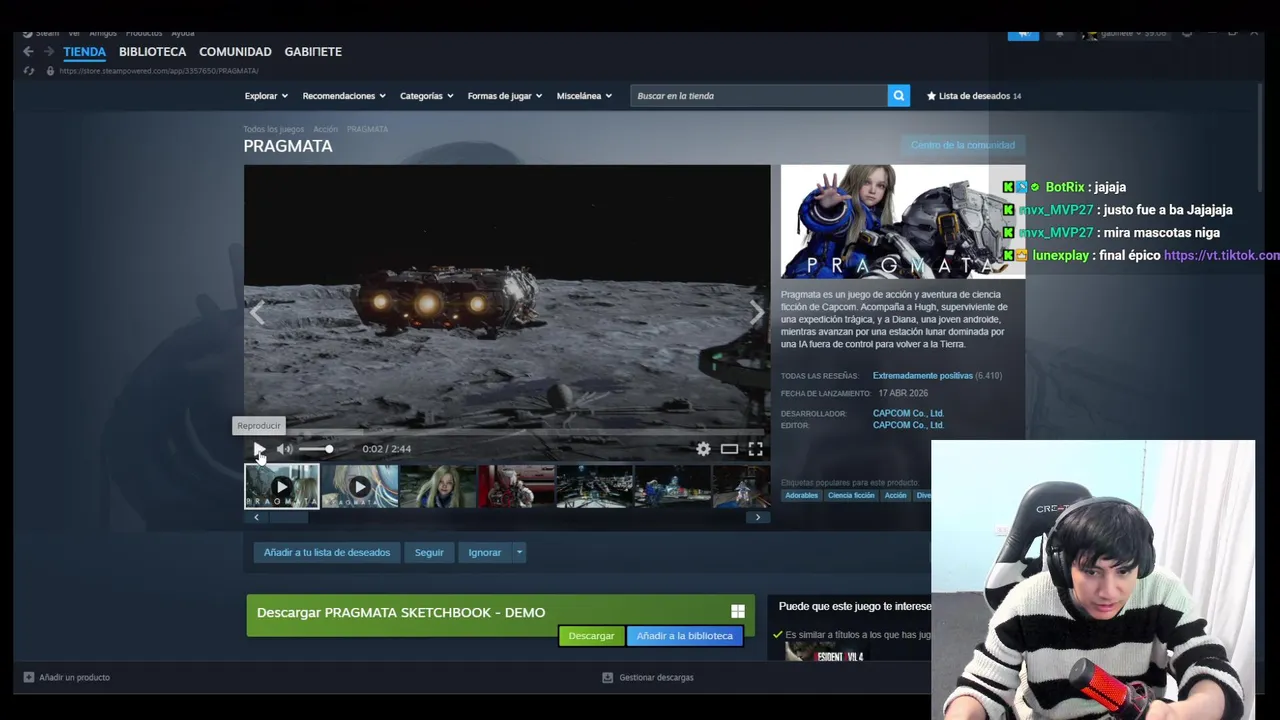Click the green Descargar demo button
Viewport: 1280px width, 720px height.
tap(591, 636)
